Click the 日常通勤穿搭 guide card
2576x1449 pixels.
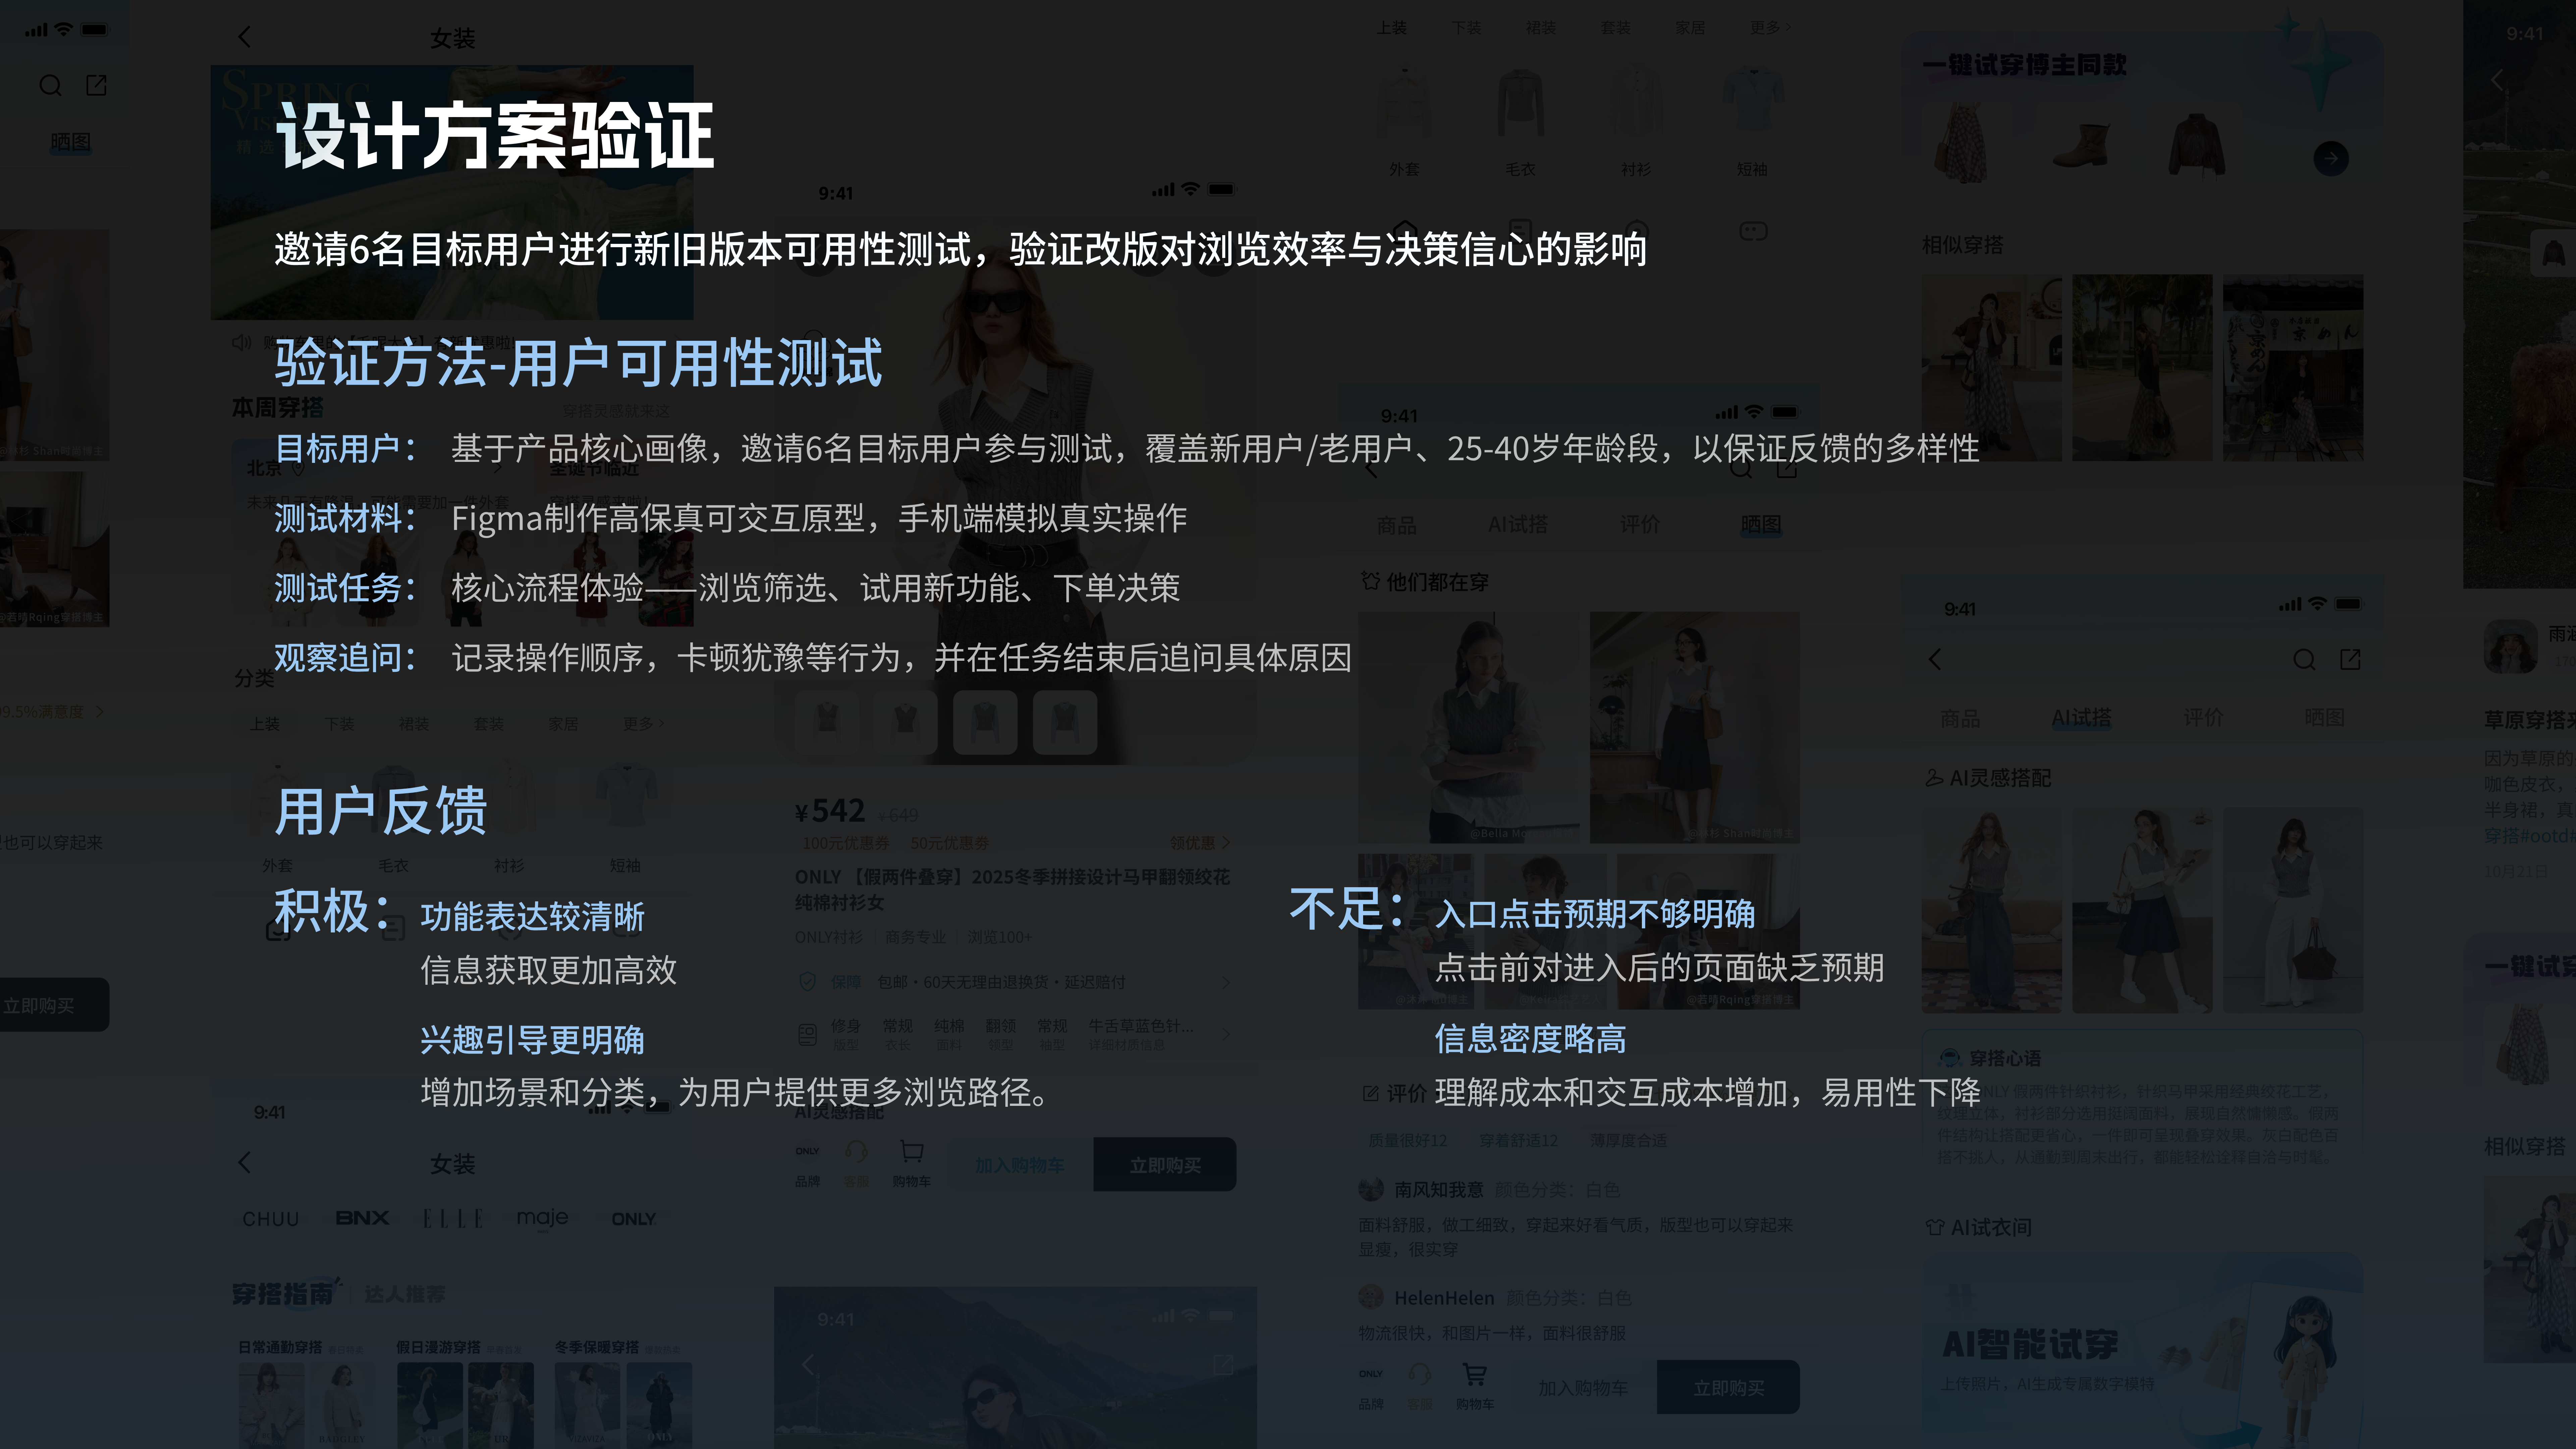click(307, 1393)
